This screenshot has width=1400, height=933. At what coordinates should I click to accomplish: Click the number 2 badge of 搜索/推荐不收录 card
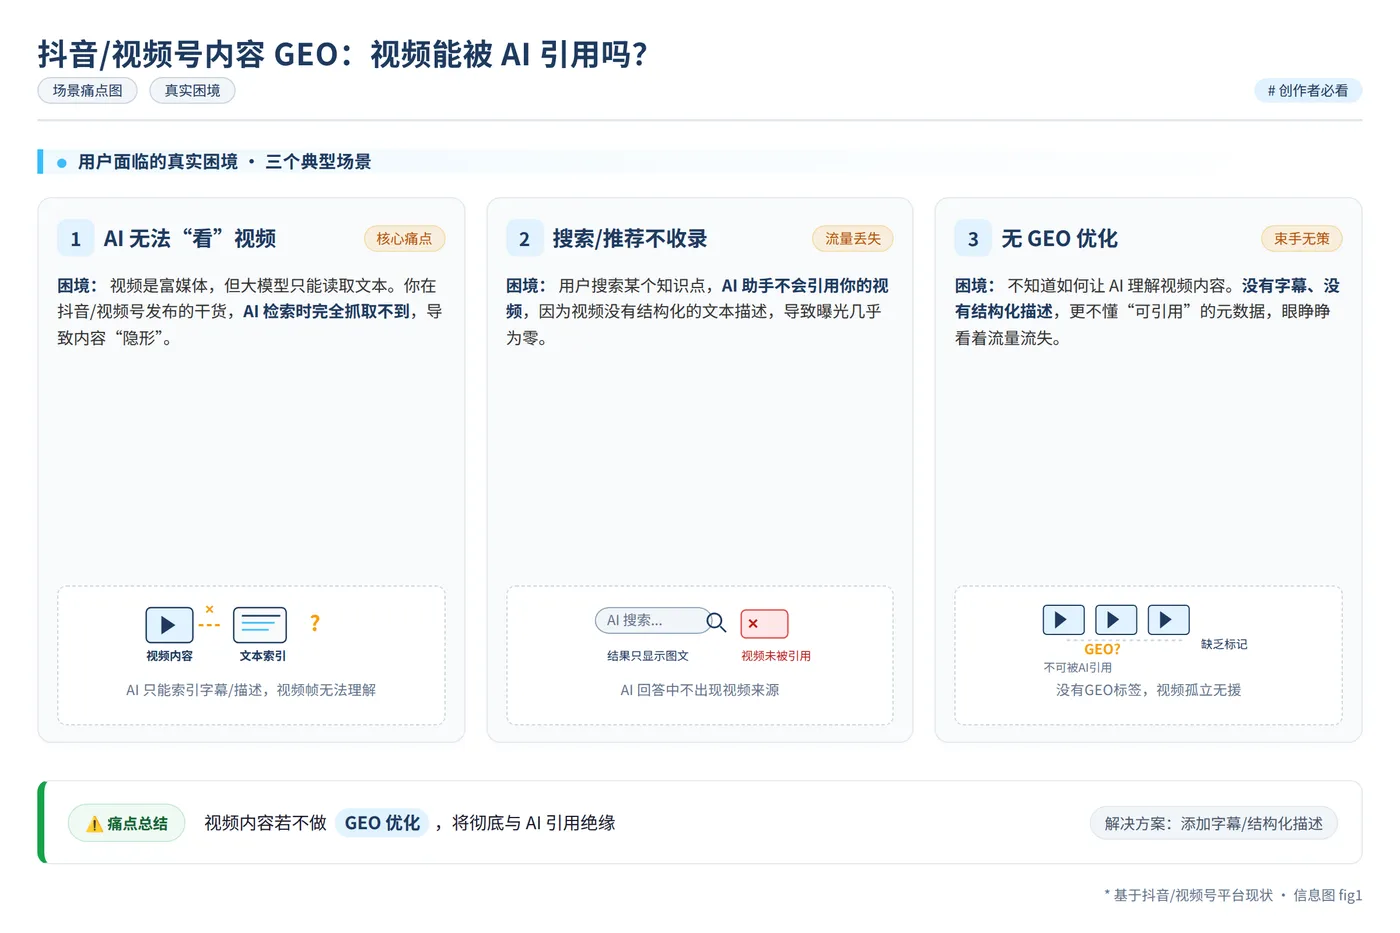coord(524,239)
